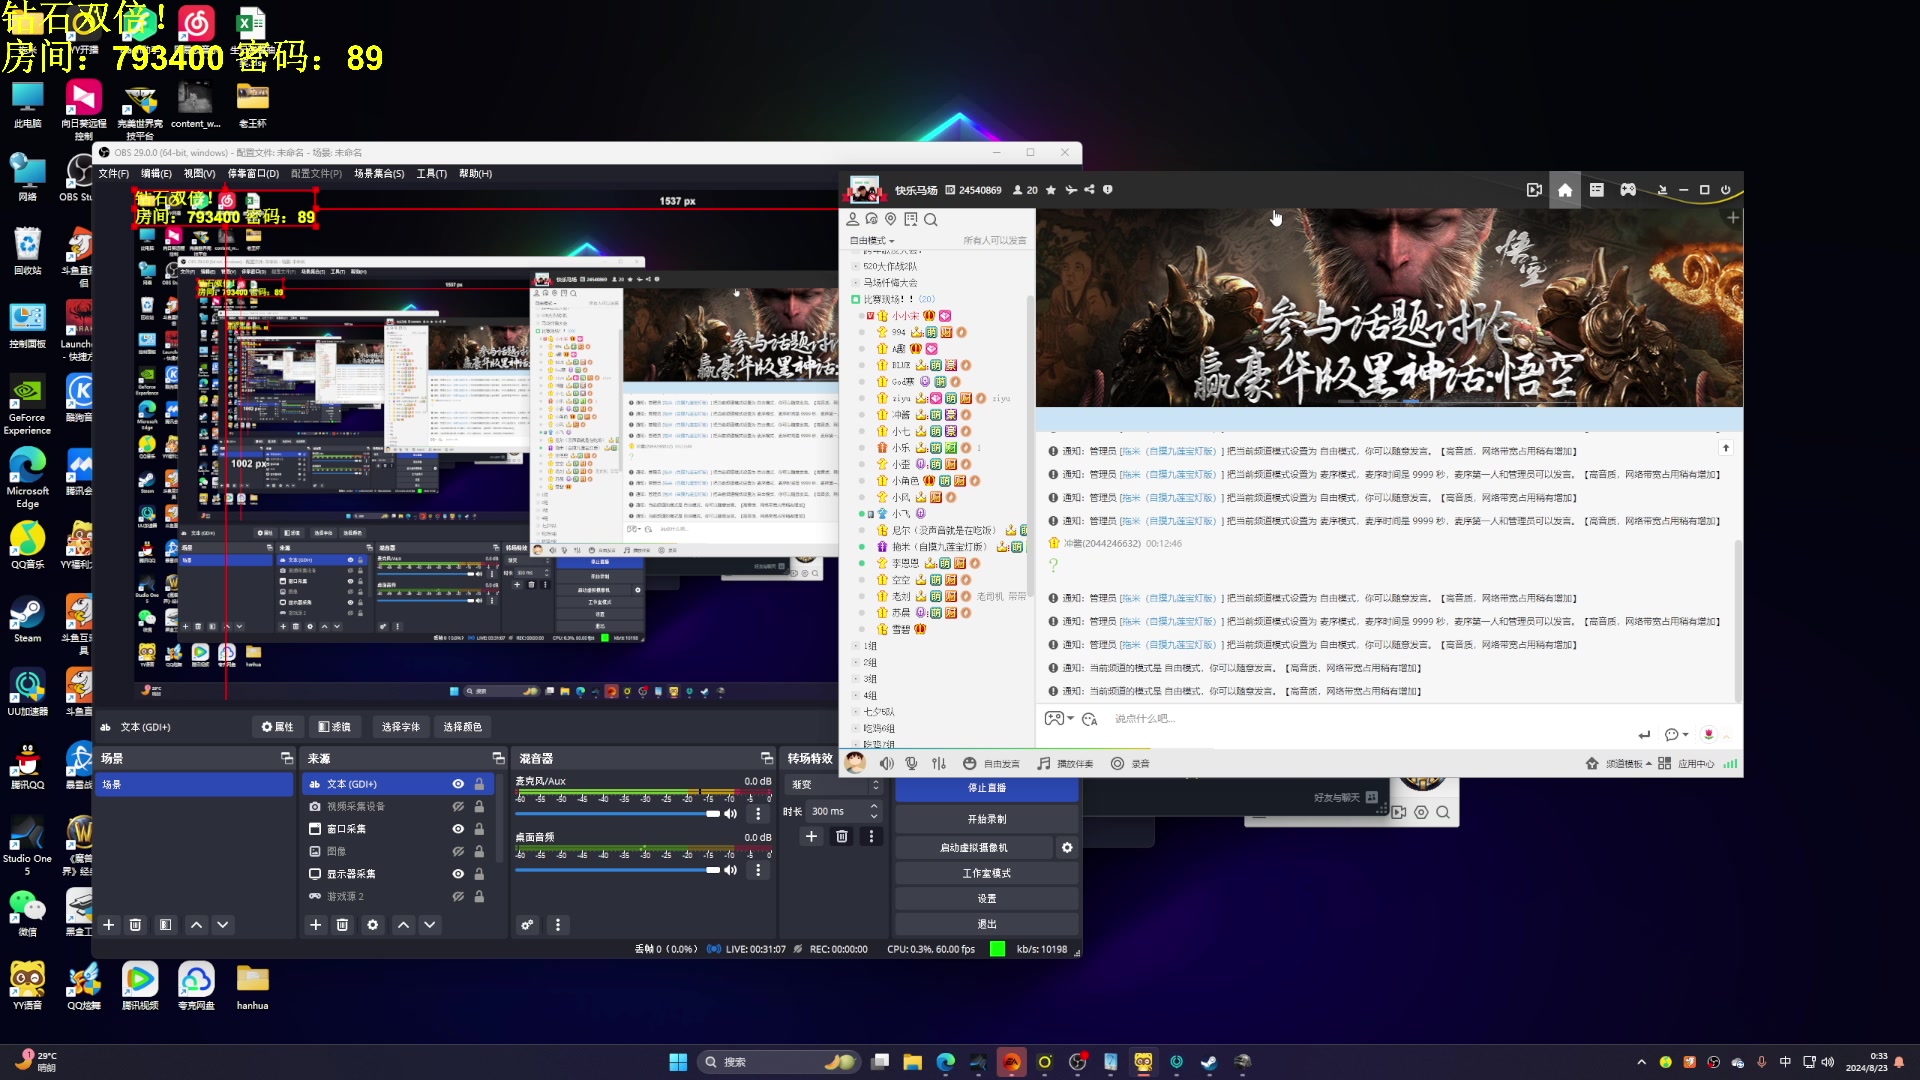Open options menu for 麦克风/Aux channel
The width and height of the screenshot is (1920, 1080).
point(758,814)
